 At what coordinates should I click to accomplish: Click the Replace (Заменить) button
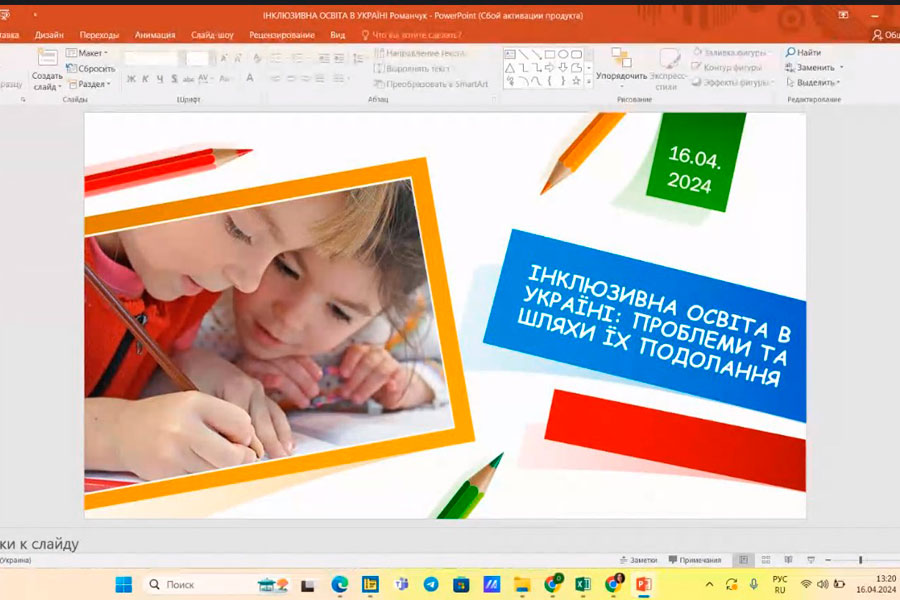point(813,67)
